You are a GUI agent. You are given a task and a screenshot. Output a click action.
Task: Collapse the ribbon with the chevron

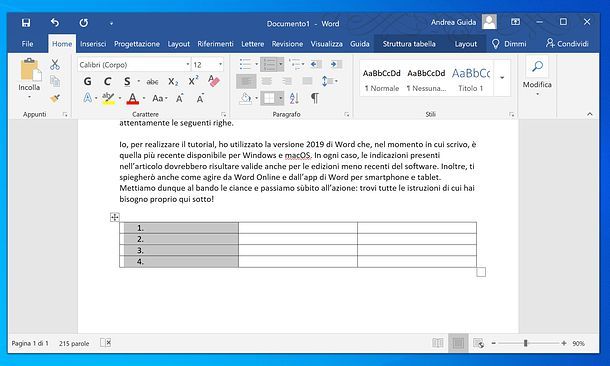coord(590,114)
